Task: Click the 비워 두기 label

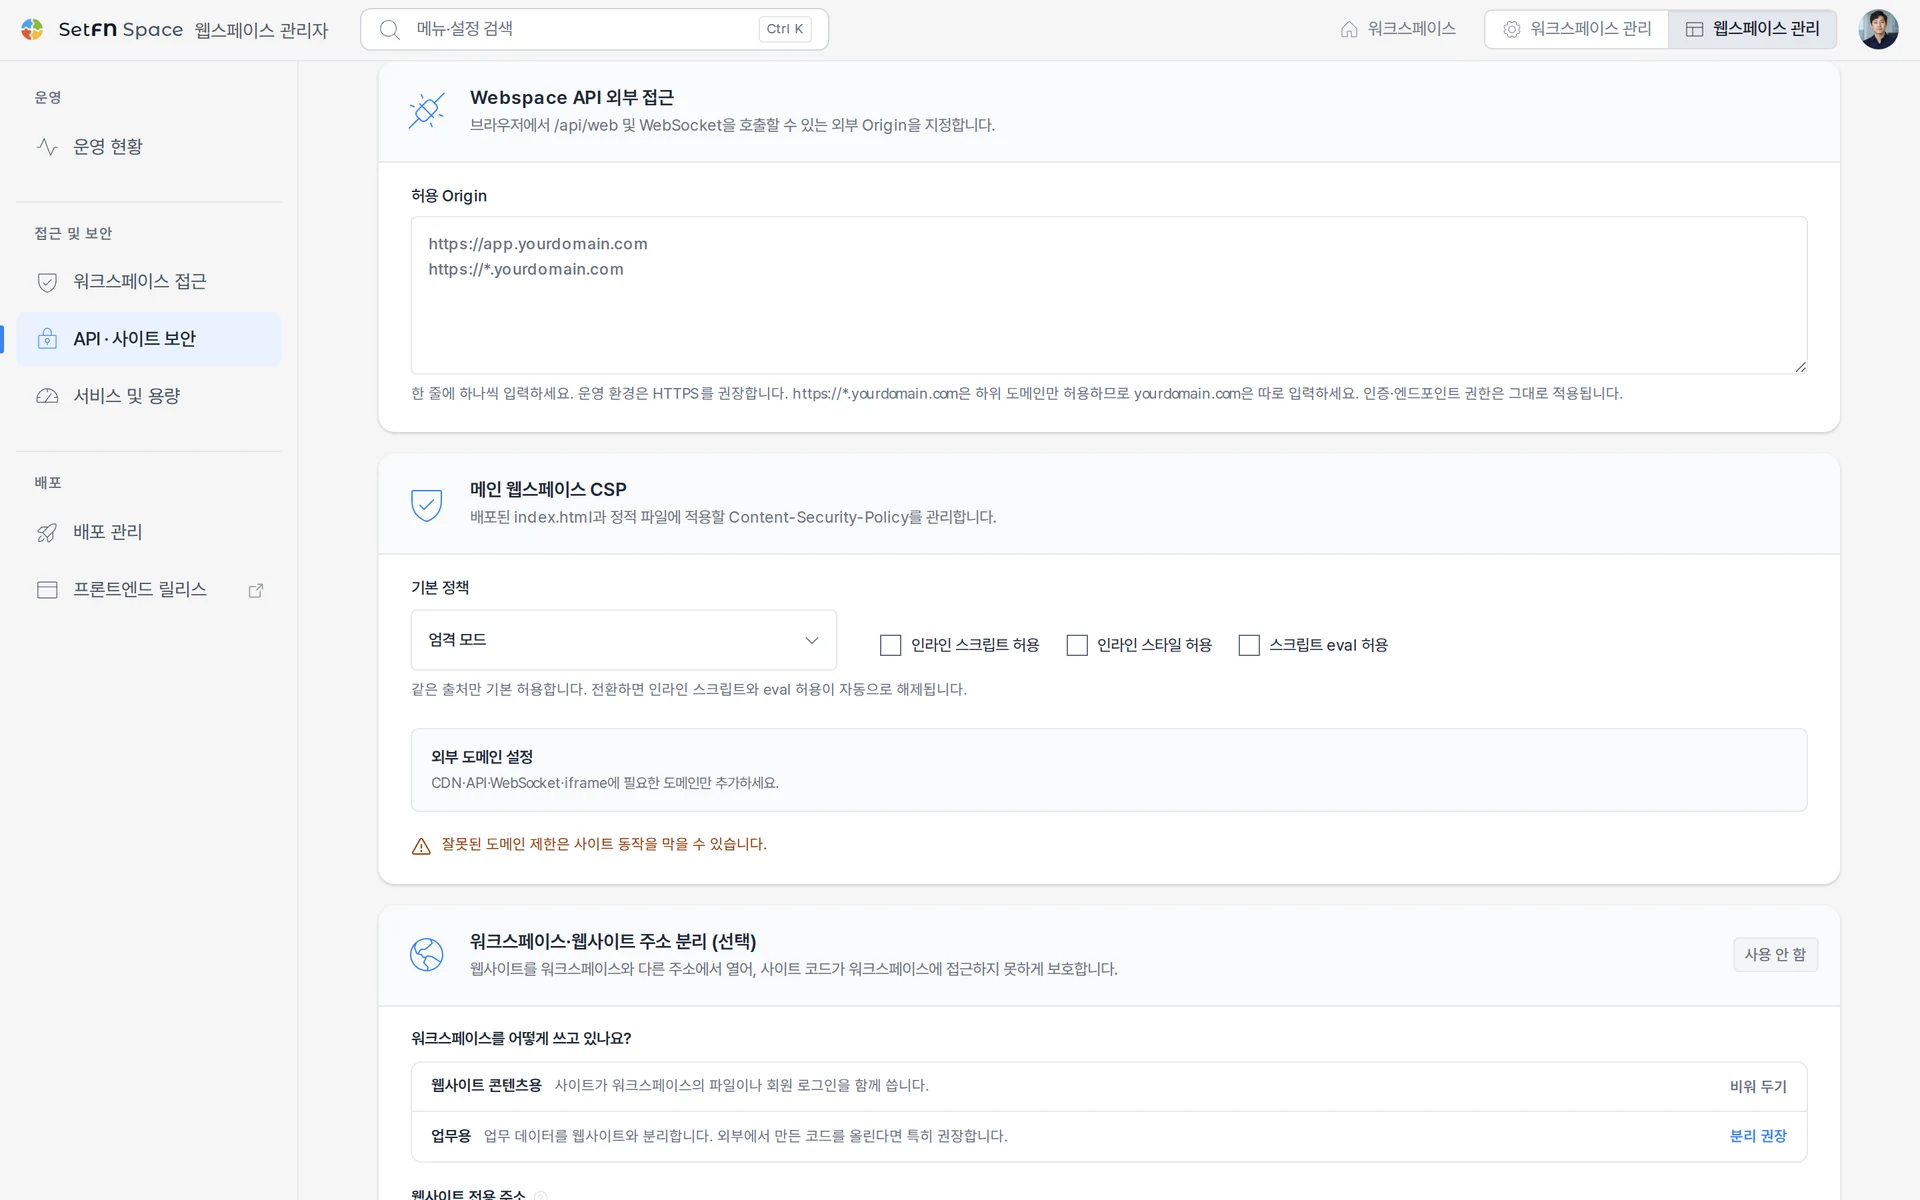Action: (1758, 1086)
